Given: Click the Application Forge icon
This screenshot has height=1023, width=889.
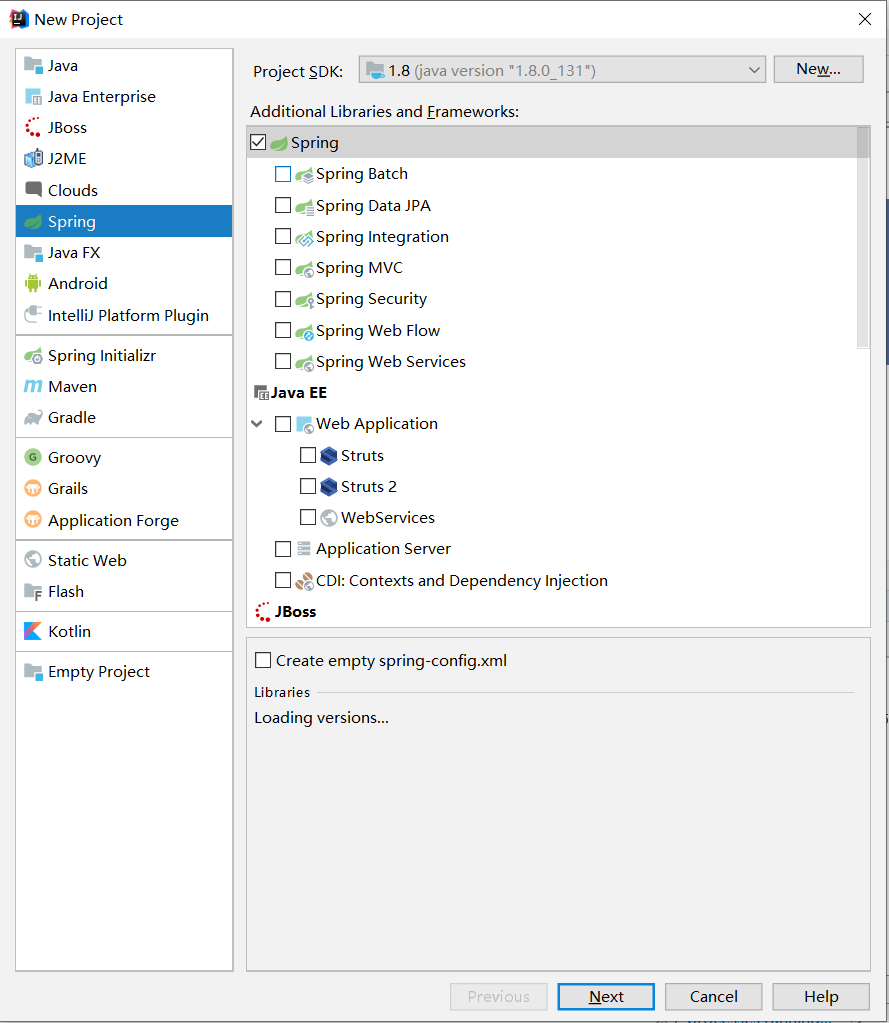Looking at the screenshot, I should coord(33,520).
